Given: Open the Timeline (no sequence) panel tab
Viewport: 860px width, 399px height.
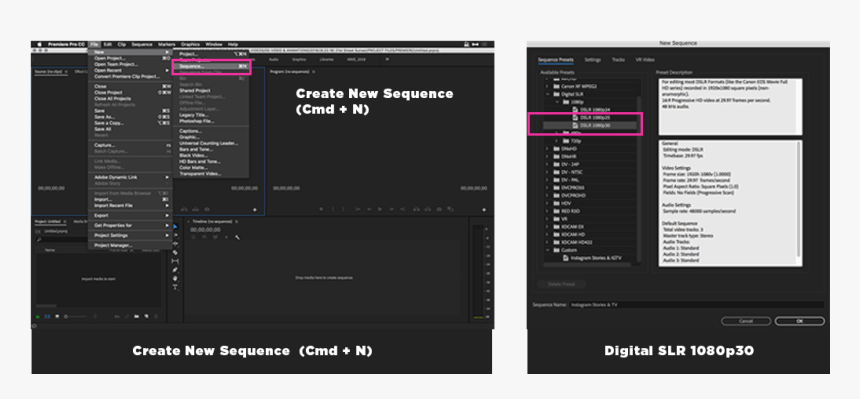Looking at the screenshot, I should click(x=212, y=221).
